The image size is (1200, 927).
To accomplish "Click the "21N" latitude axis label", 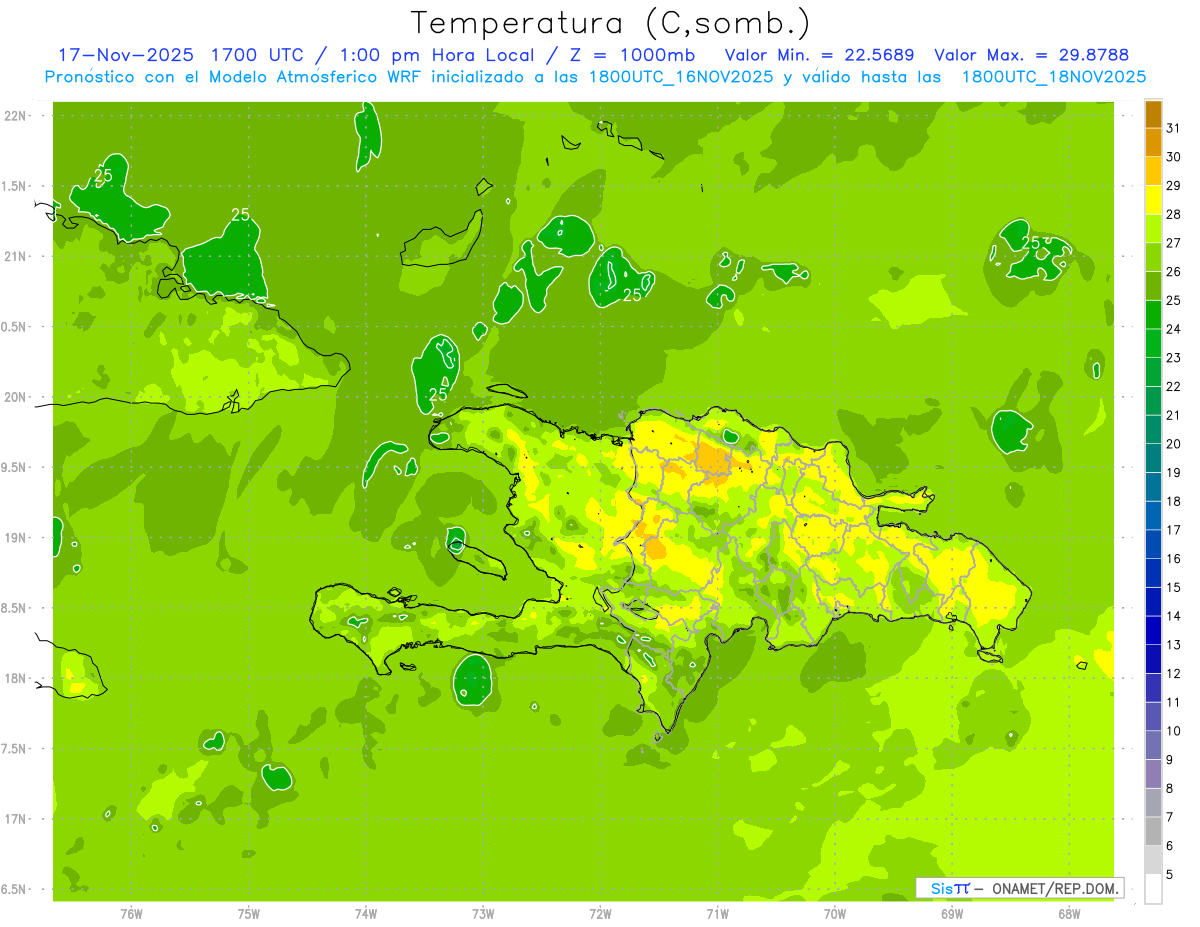I will pos(16,256).
